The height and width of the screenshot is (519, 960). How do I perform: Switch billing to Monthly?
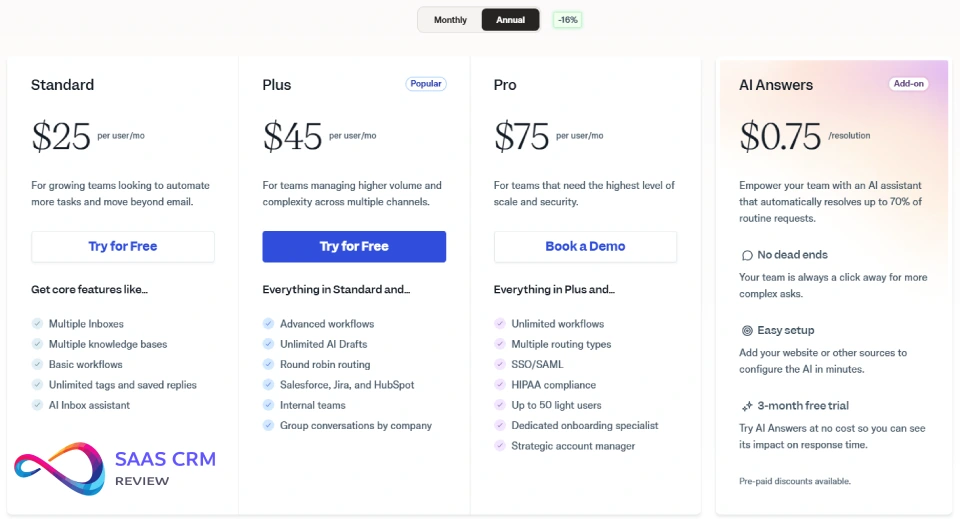click(450, 20)
